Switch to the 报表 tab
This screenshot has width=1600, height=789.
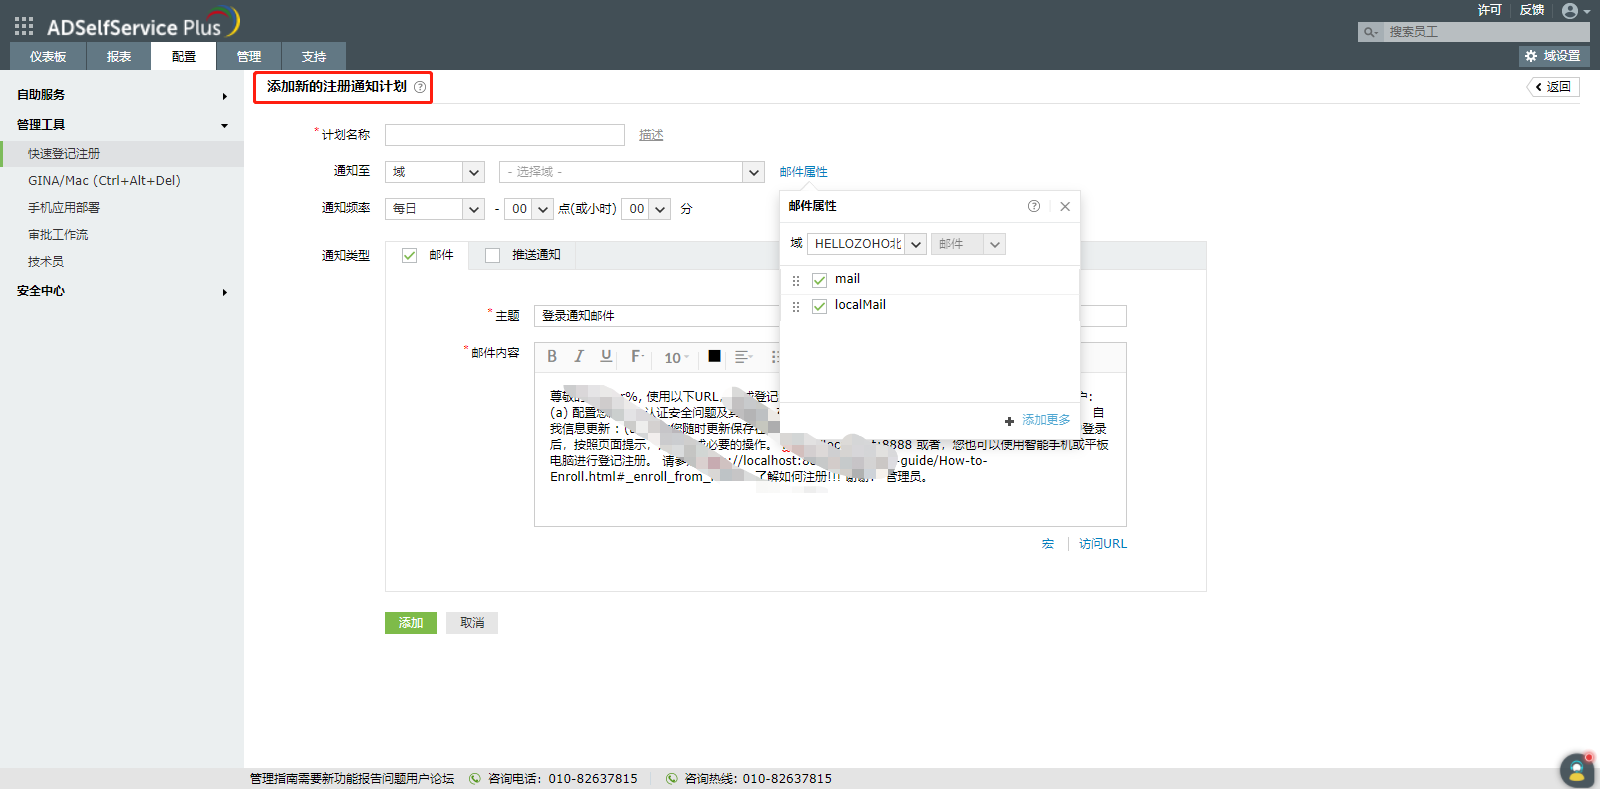pos(119,57)
